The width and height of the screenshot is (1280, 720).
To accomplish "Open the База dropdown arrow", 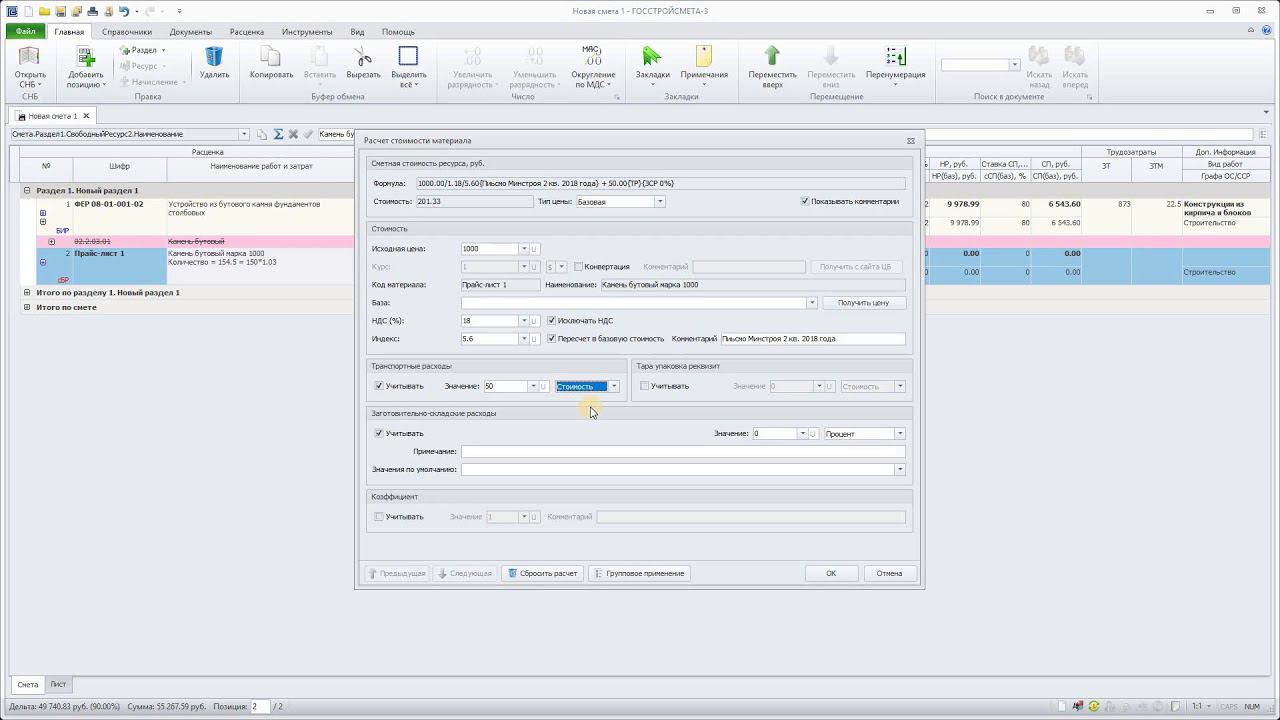I will pyautogui.click(x=812, y=303).
